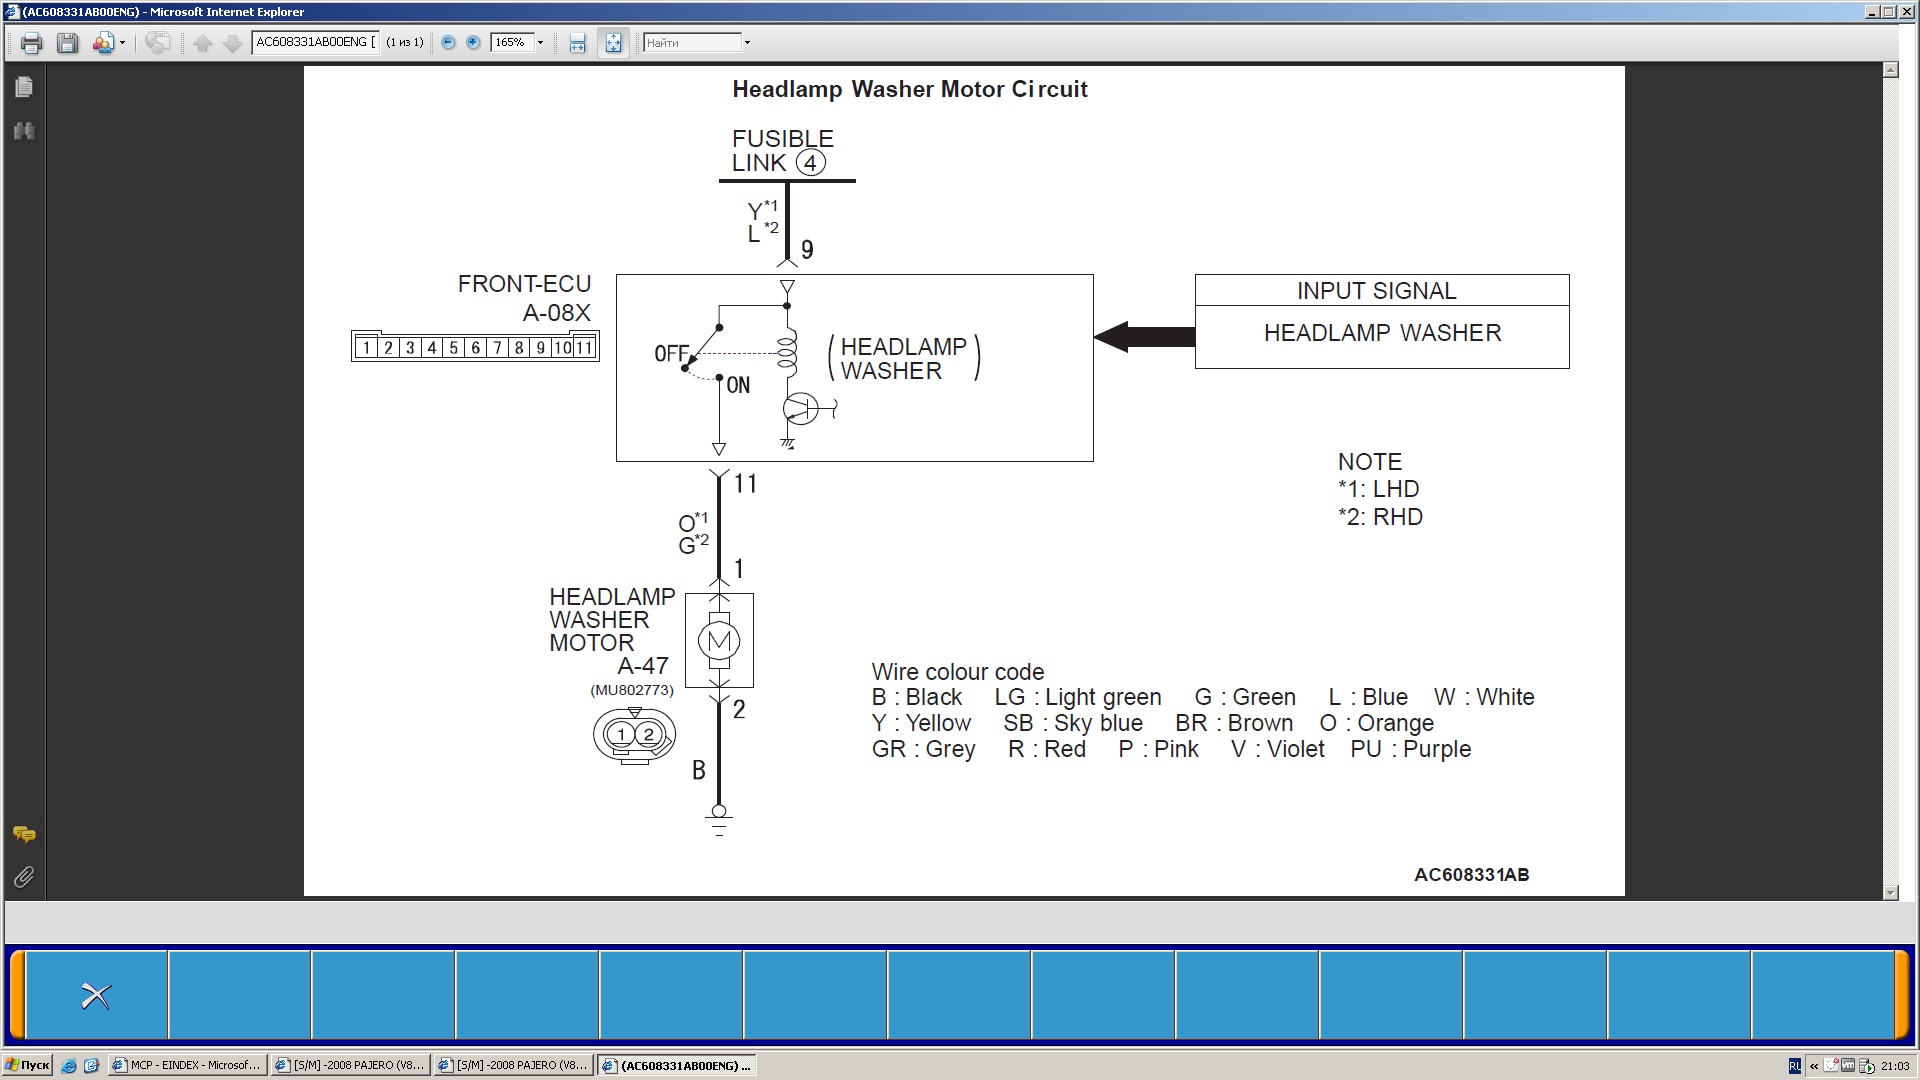Viewport: 1920px width, 1080px height.
Task: Select the fit width page icon
Action: point(577,43)
